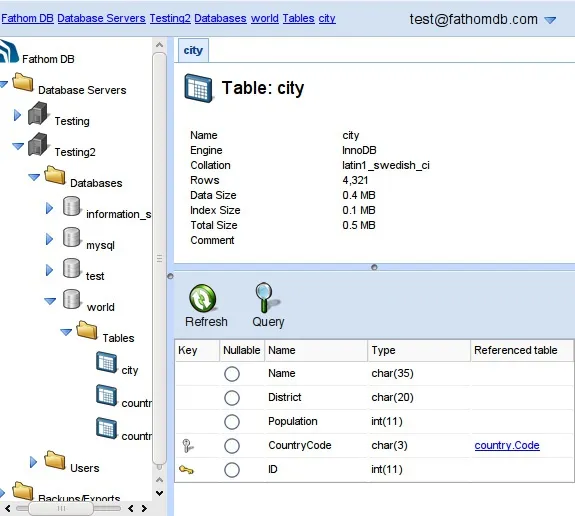The width and height of the screenshot is (575, 516).
Task: Open the world breadcrumb link
Action: 265,18
